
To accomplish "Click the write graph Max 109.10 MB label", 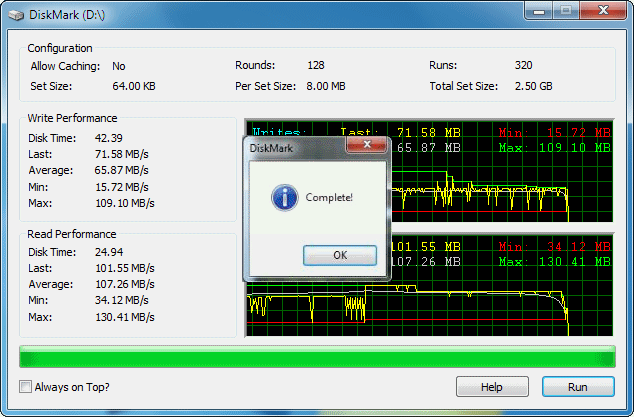I will (x=554, y=148).
